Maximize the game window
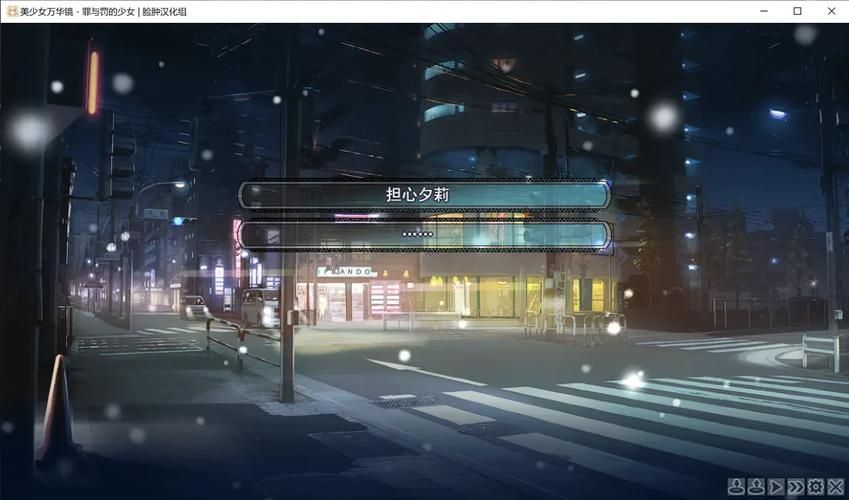 click(798, 11)
